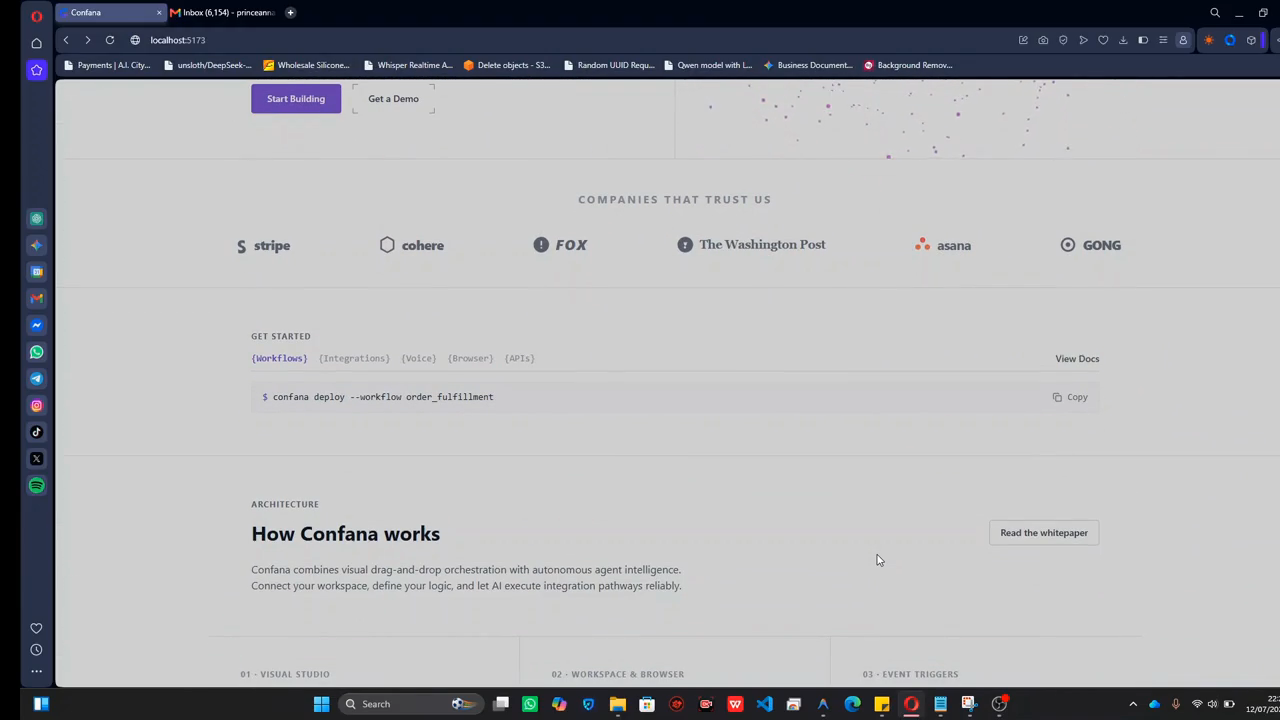Image resolution: width=1280 pixels, height=720 pixels.
Task: Copy the confana deploy command
Action: coord(1070,397)
